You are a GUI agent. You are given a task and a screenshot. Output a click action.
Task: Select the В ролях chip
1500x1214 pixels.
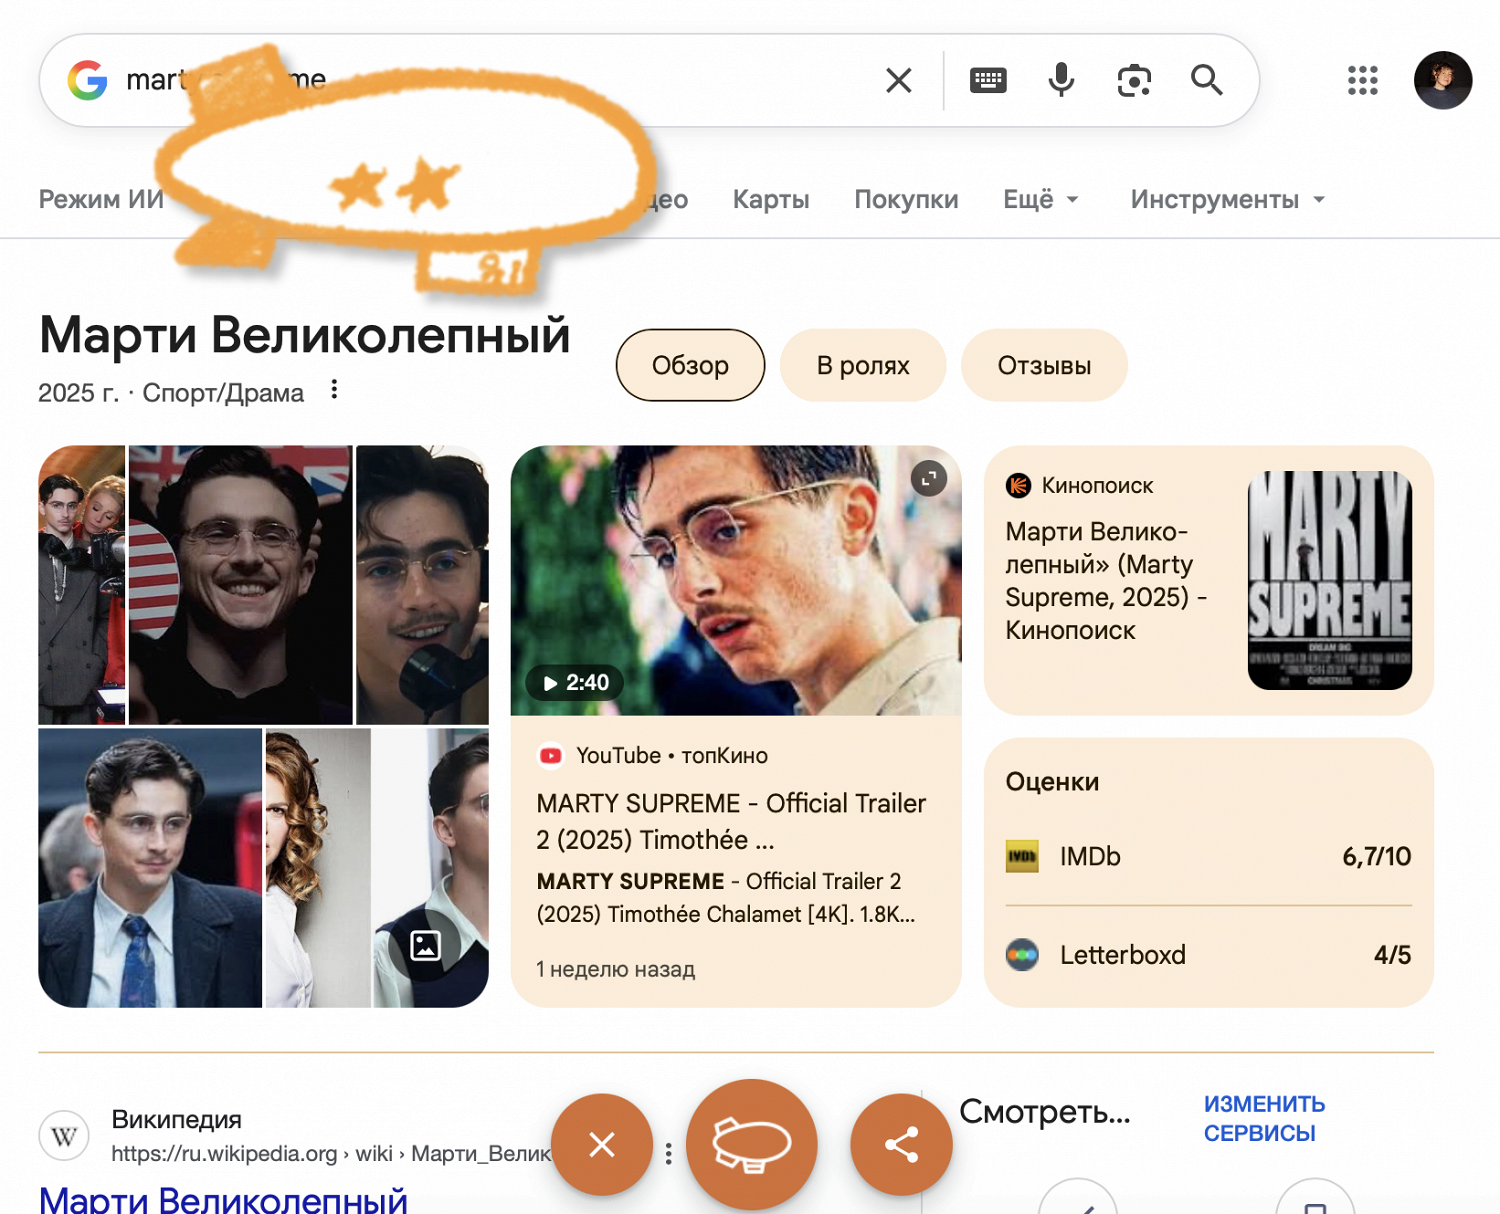[862, 365]
